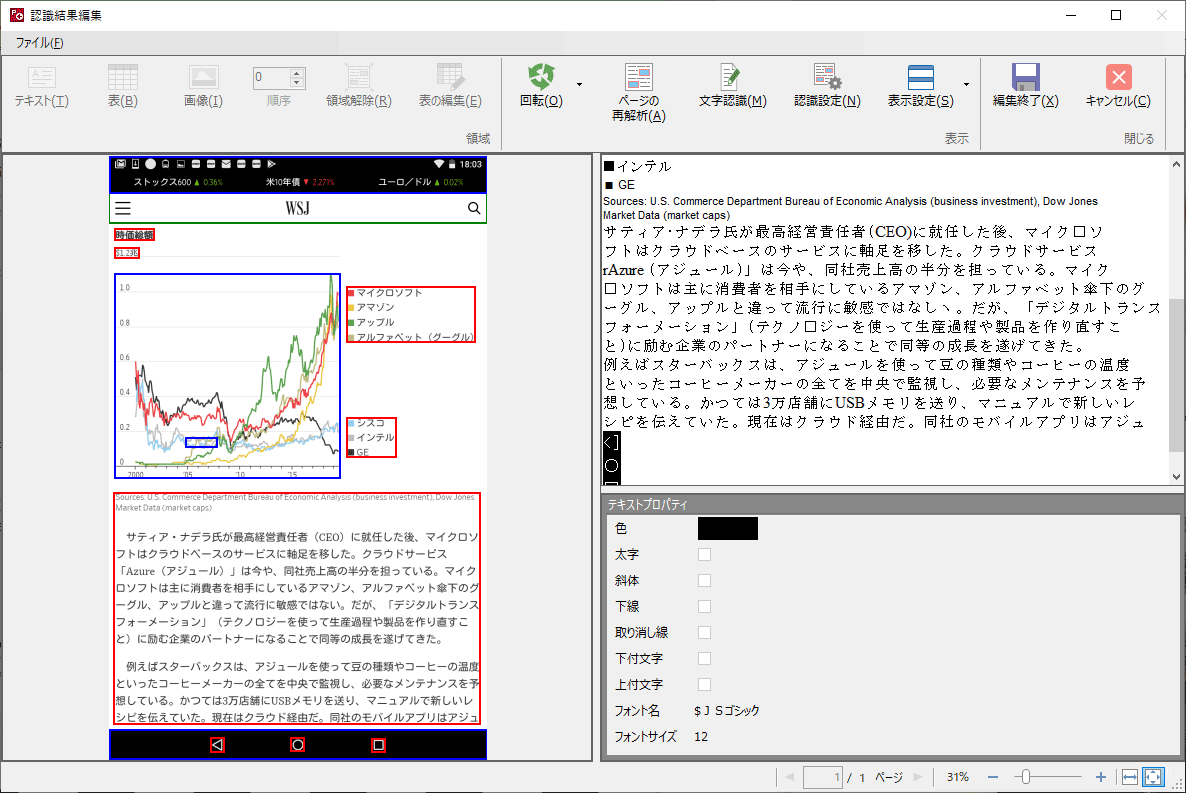Image resolution: width=1186 pixels, height=793 pixels.
Task: Select the シスコ legend entry in image
Action: (366, 423)
